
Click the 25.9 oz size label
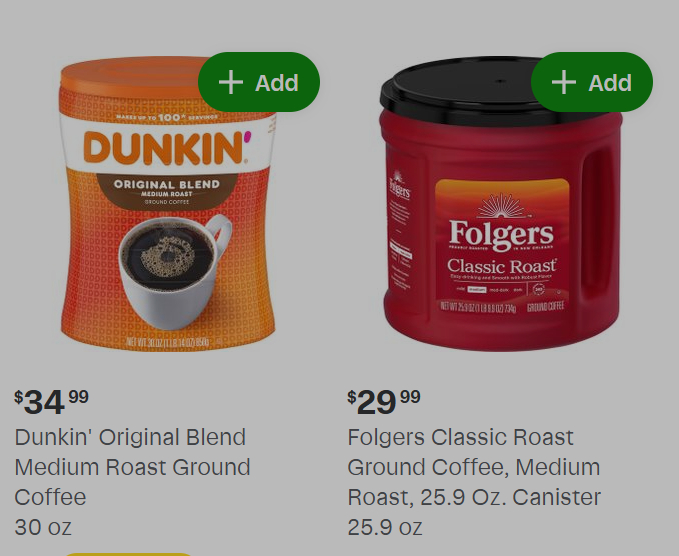385,527
